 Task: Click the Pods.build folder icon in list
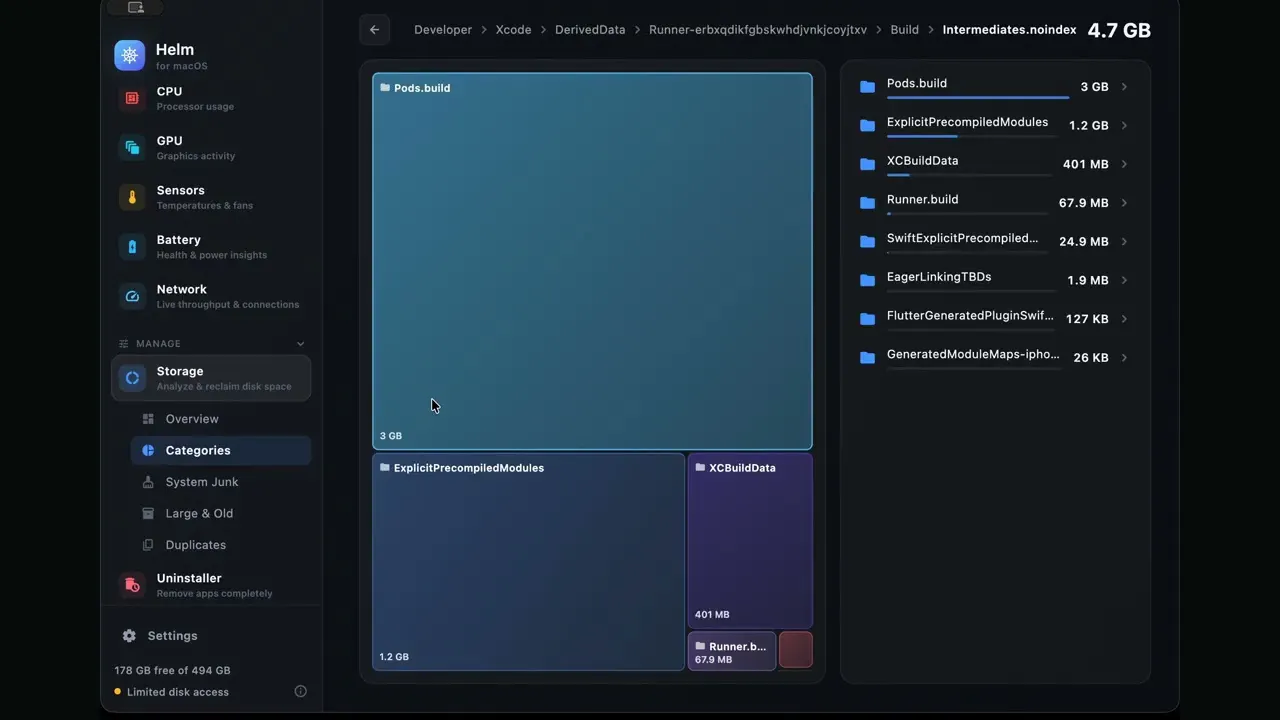(x=867, y=87)
